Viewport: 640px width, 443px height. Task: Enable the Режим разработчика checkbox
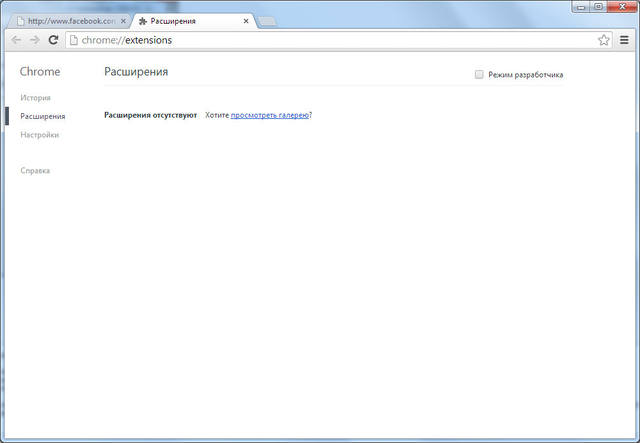(x=479, y=74)
